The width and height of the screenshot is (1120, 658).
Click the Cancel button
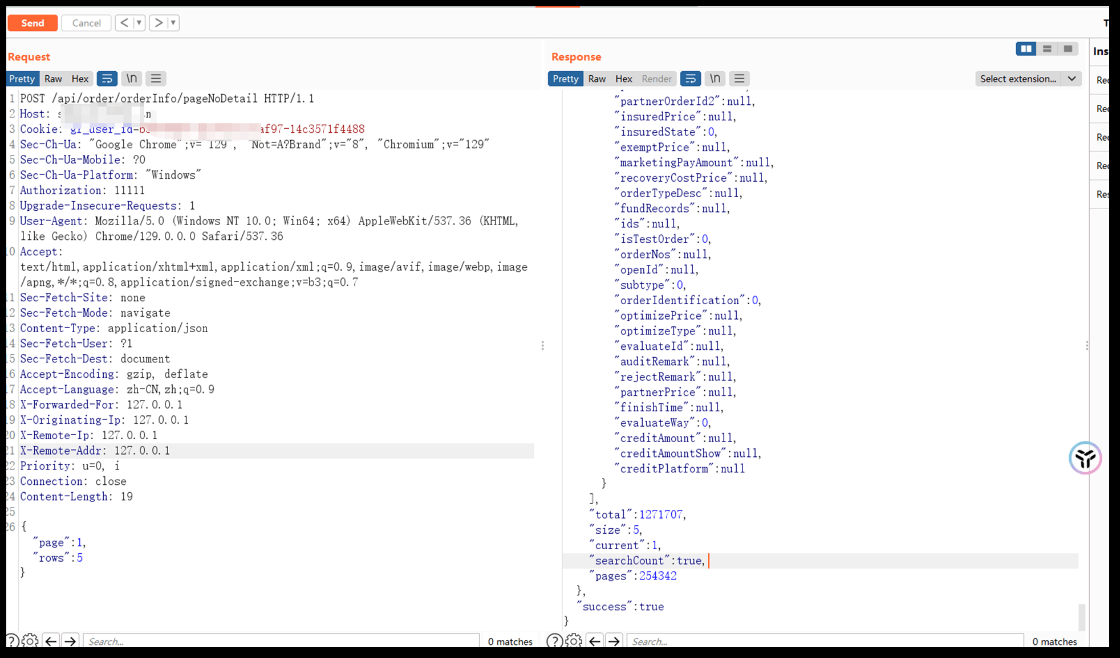pyautogui.click(x=86, y=23)
